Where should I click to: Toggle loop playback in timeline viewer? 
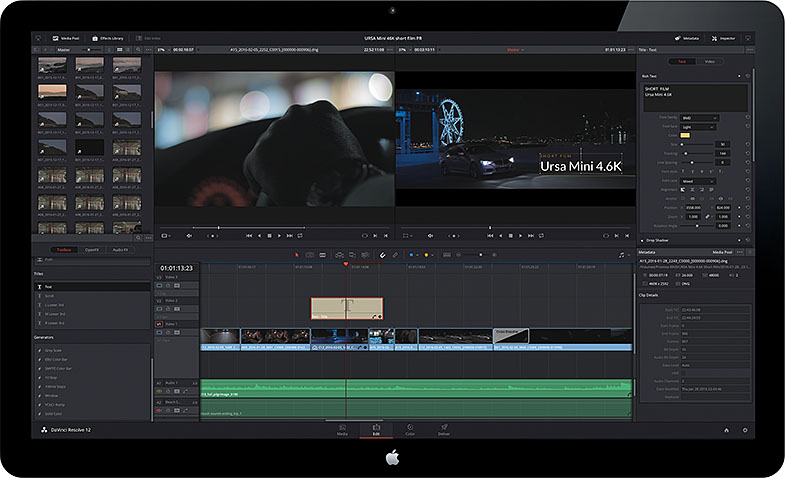(x=541, y=235)
